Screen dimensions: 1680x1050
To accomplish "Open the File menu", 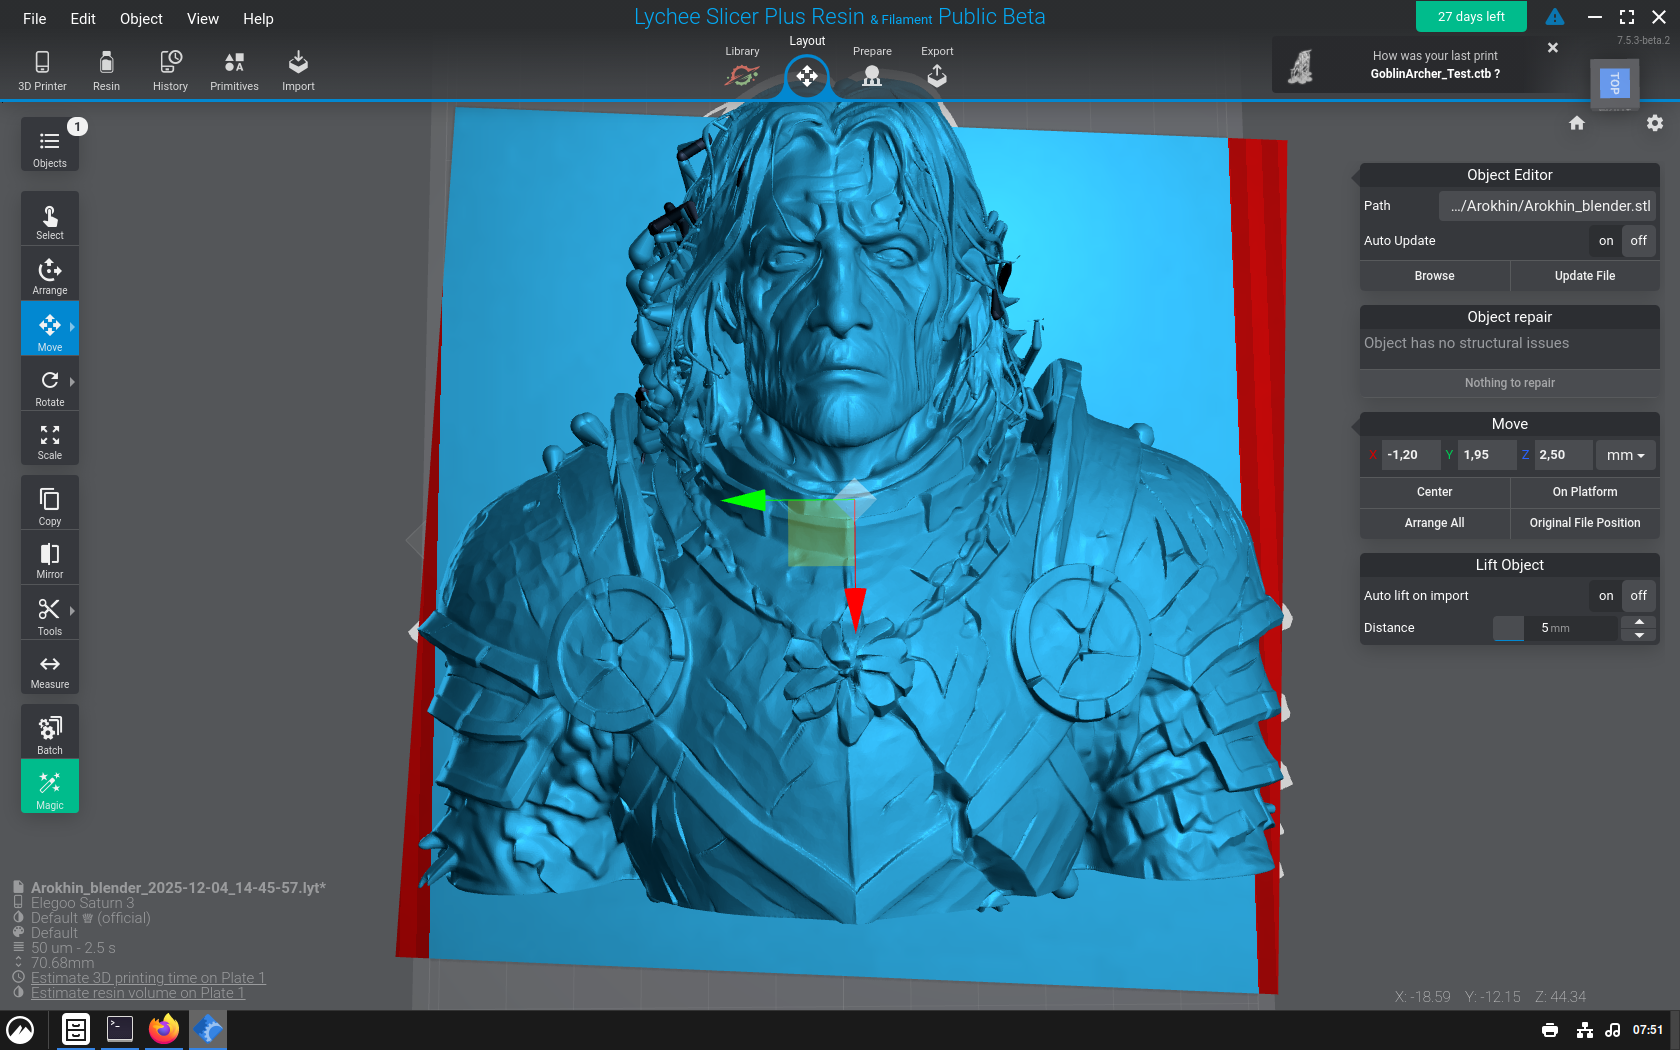I will tap(35, 19).
